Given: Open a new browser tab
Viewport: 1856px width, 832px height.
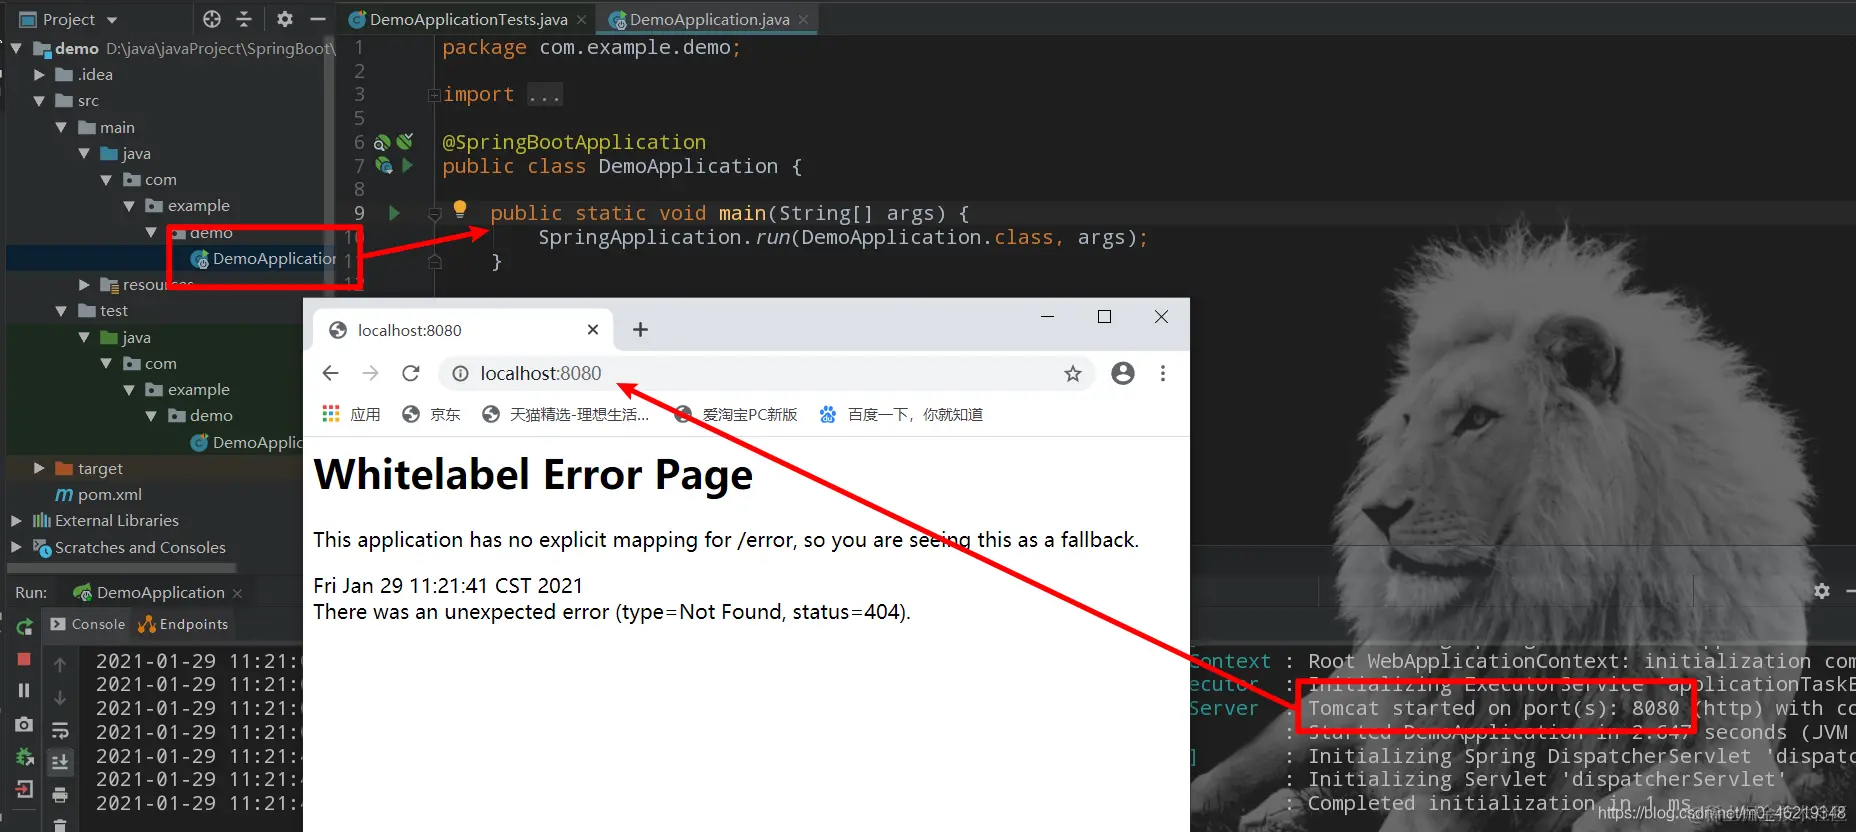Looking at the screenshot, I should click(x=640, y=329).
